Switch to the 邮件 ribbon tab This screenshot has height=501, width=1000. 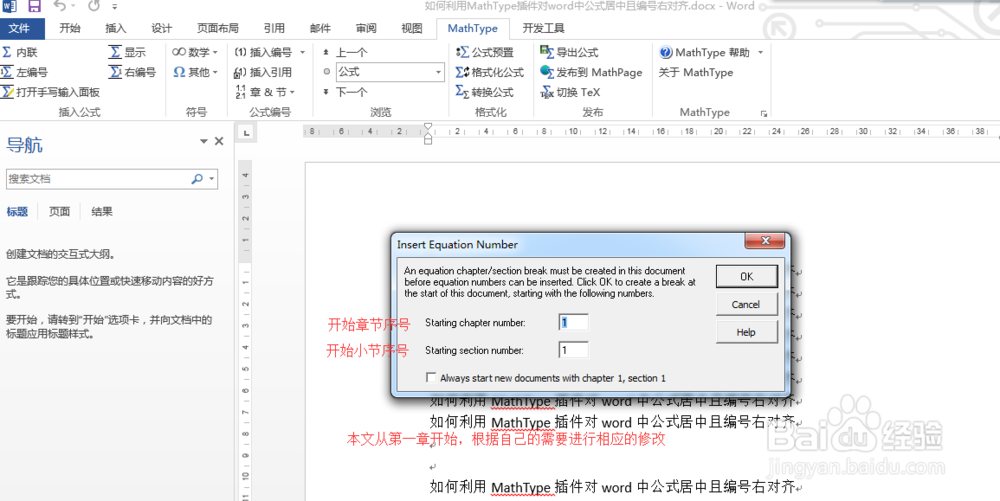[320, 28]
